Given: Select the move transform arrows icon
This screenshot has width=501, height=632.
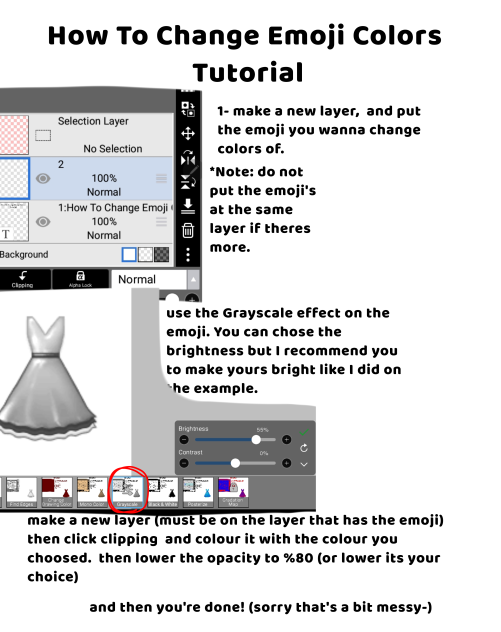Looking at the screenshot, I should (188, 133).
